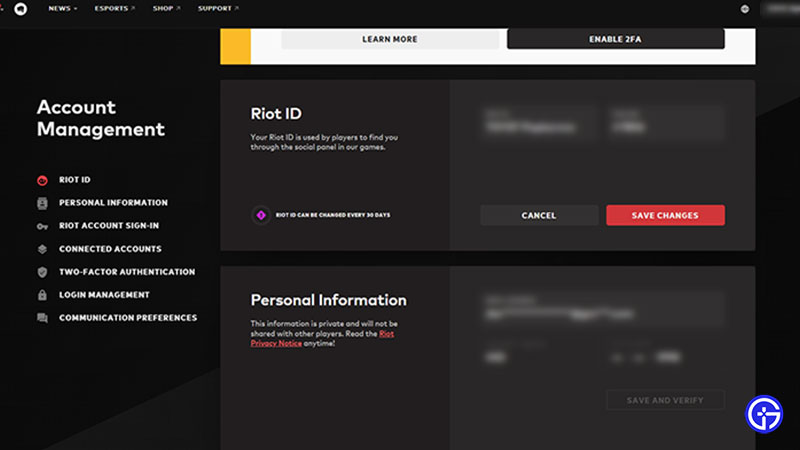The width and height of the screenshot is (800, 450).
Task: Click the Riot ID name input field
Action: coord(538,123)
